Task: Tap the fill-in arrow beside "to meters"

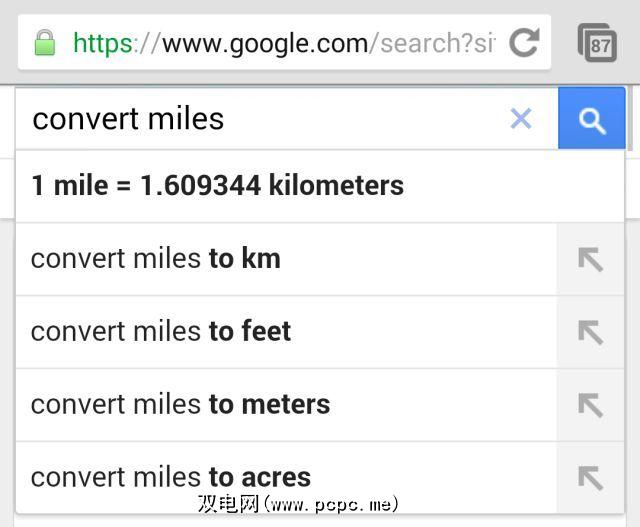Action: pyautogui.click(x=590, y=405)
